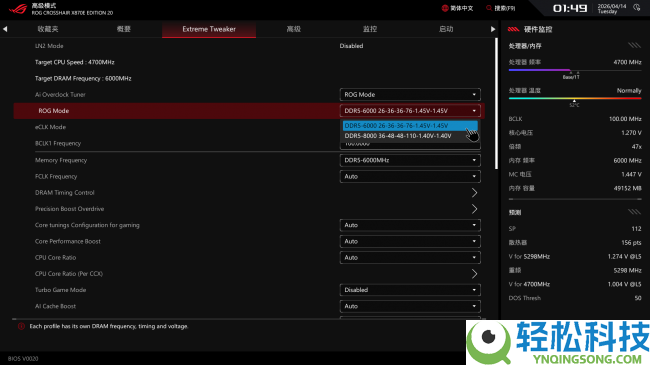Click the ROG Mode highlighted row label
This screenshot has width=650, height=365.
(x=53, y=111)
